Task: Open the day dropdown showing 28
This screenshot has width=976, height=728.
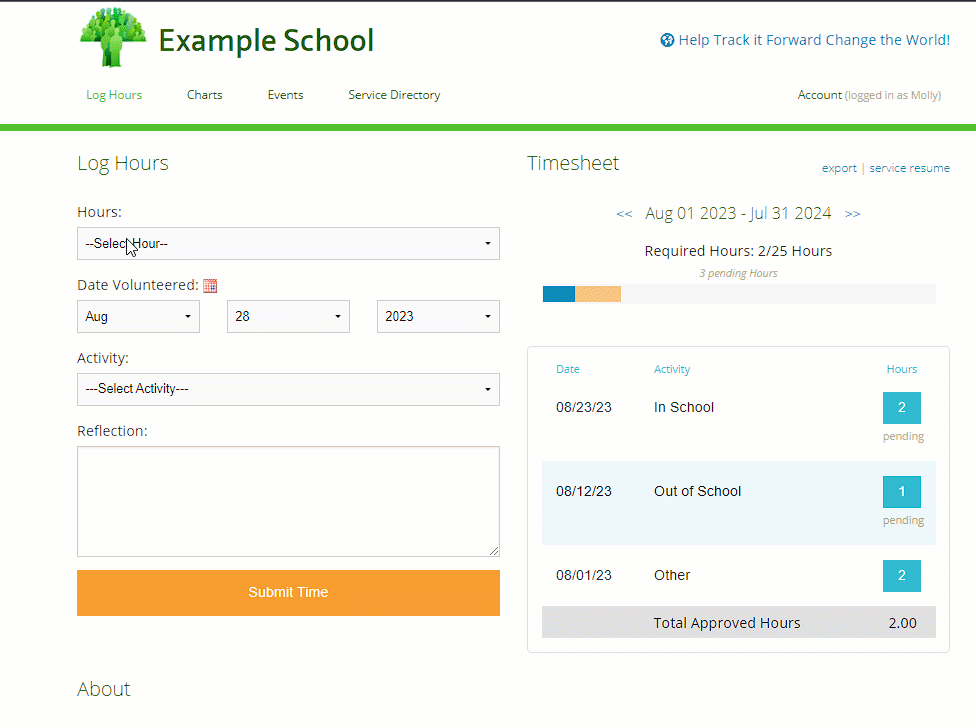Action: click(x=288, y=316)
